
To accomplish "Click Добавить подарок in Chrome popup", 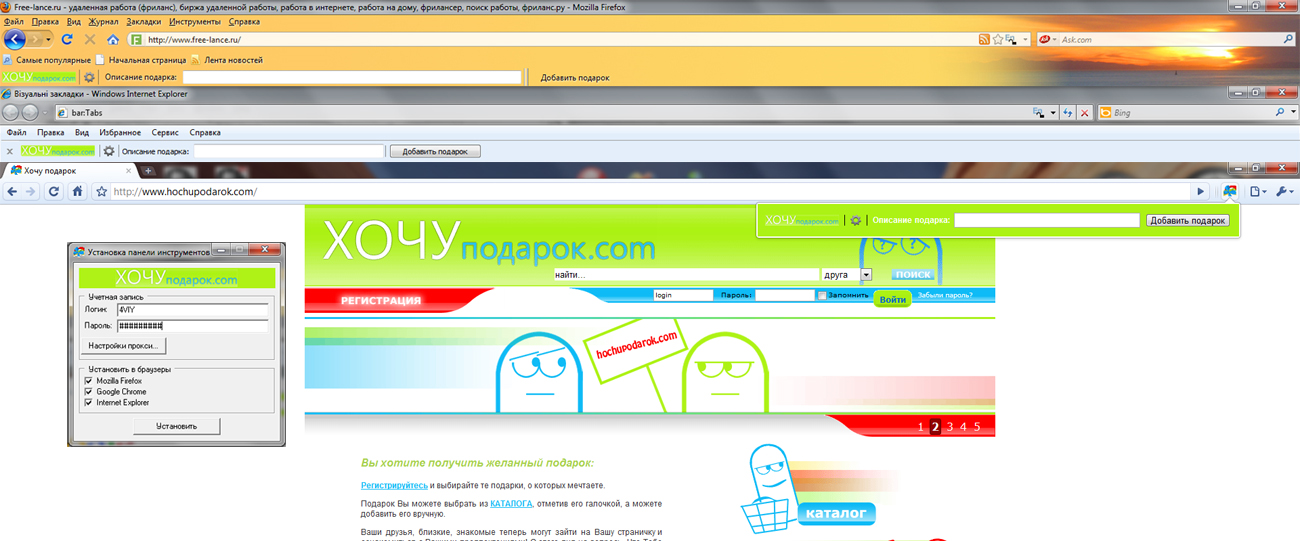I will 1188,220.
